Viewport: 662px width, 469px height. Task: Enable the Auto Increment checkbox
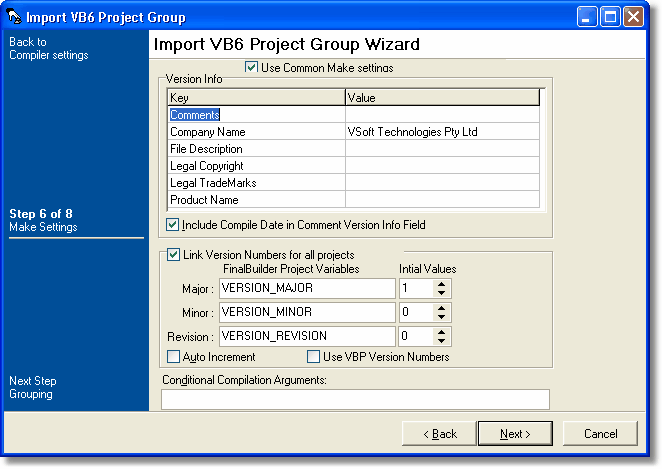pyautogui.click(x=173, y=357)
